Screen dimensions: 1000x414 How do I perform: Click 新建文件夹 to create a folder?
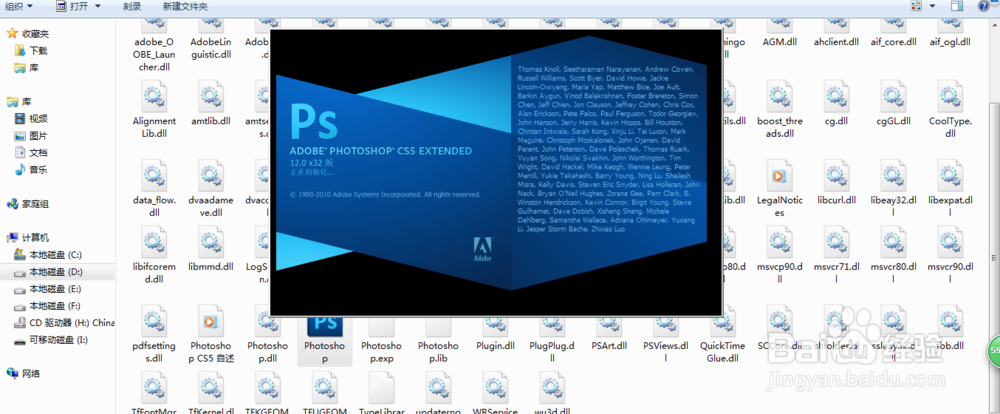(x=184, y=6)
